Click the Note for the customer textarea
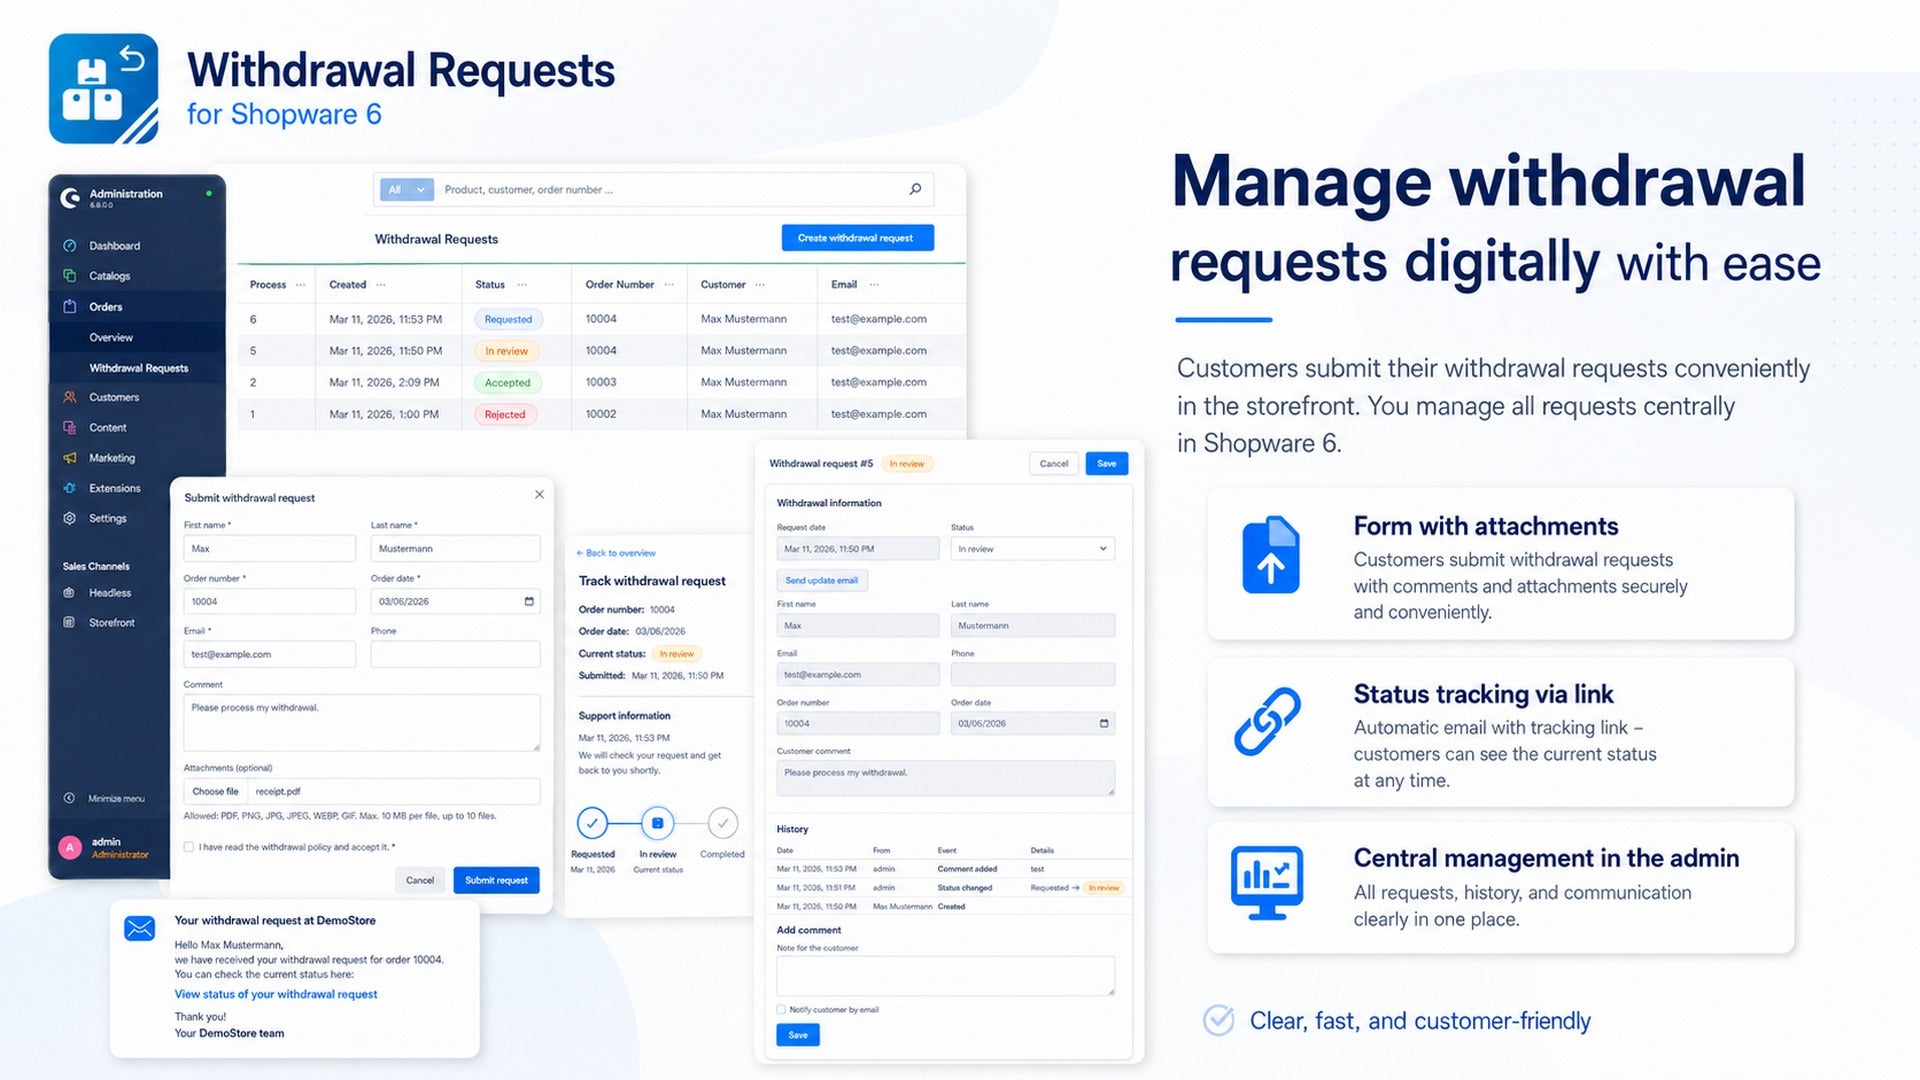 pos(946,976)
